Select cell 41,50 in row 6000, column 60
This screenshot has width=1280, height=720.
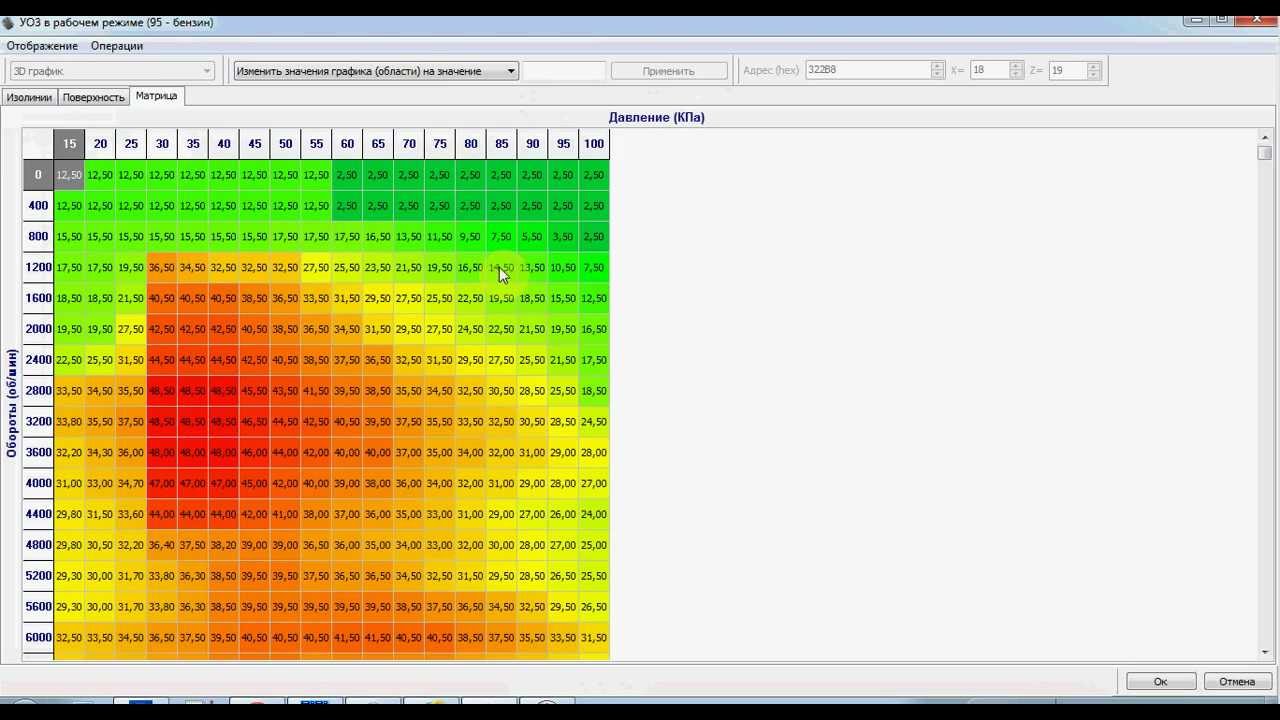347,638
